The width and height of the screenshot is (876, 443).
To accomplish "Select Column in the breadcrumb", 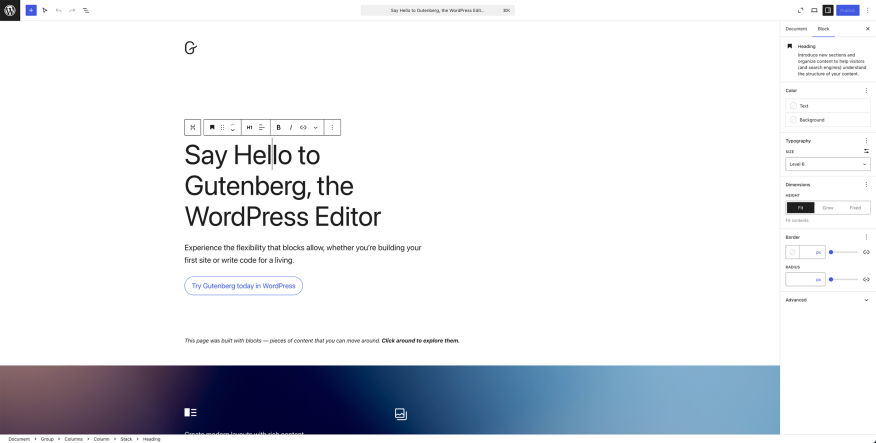I will 101,439.
